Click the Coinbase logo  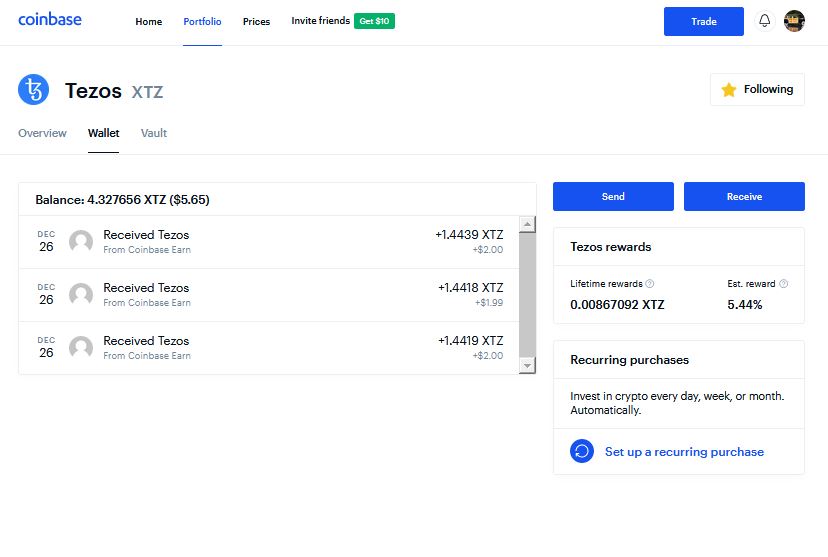point(50,20)
